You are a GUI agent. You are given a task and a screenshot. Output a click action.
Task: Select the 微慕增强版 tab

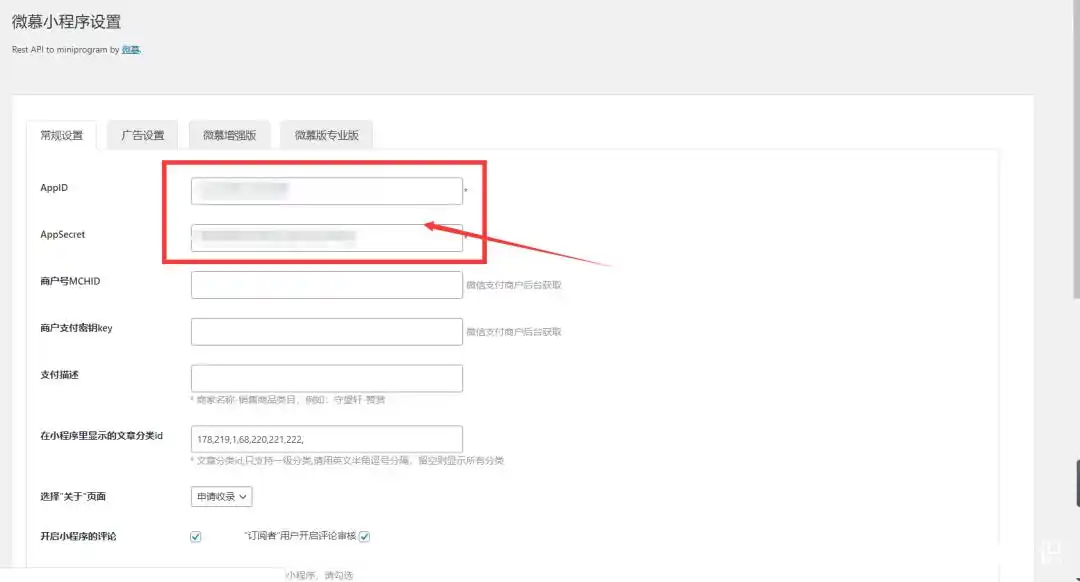point(229,135)
